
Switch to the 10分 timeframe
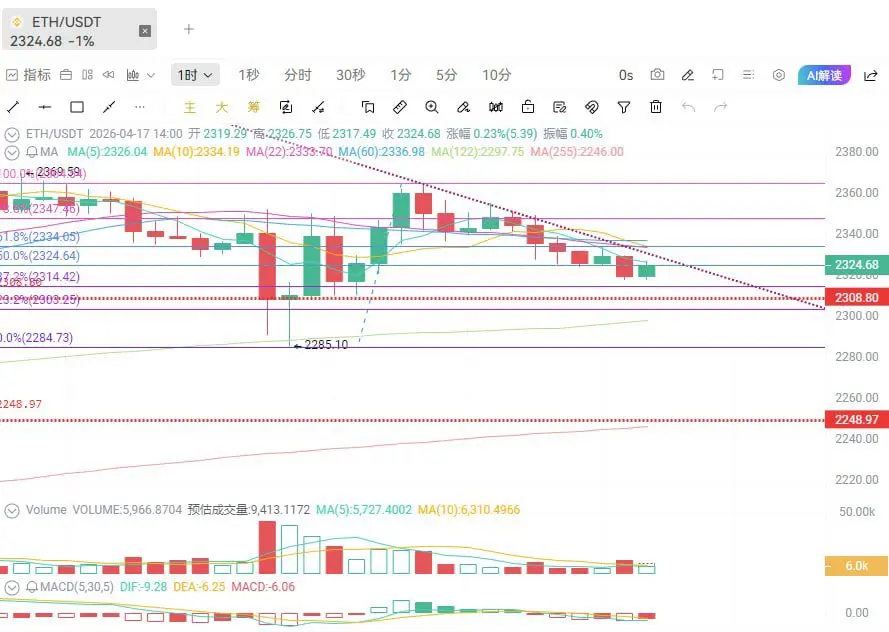(x=497, y=75)
